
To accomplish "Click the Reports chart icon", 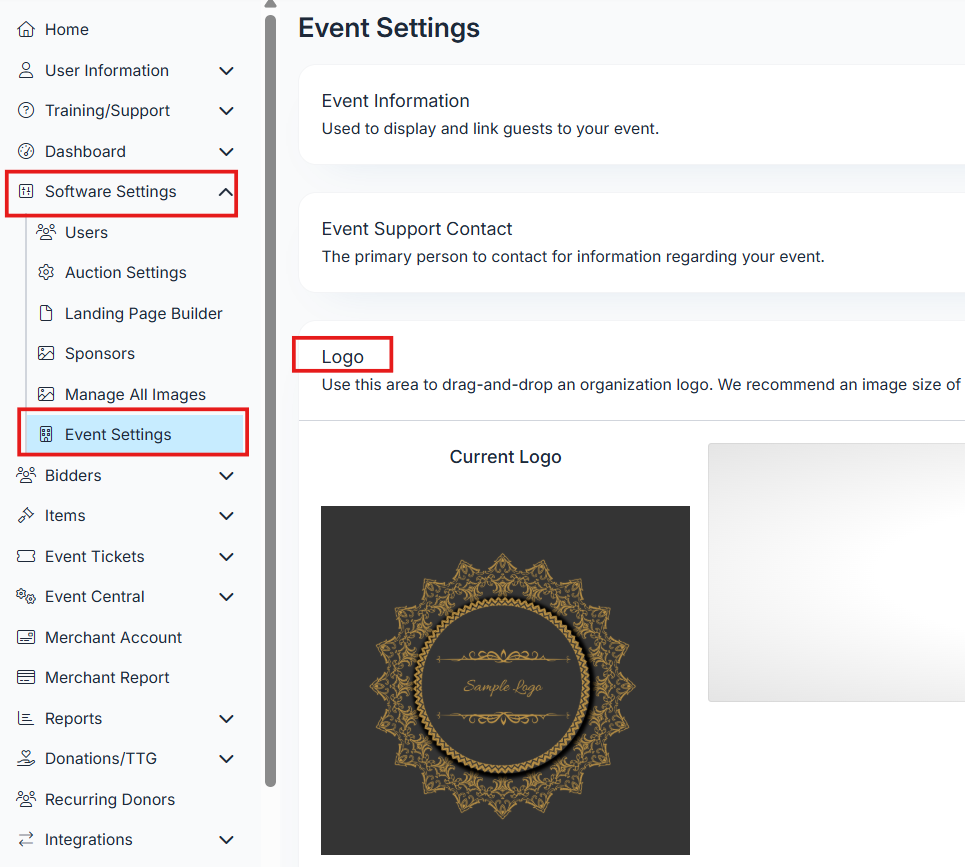I will click(x=26, y=718).
